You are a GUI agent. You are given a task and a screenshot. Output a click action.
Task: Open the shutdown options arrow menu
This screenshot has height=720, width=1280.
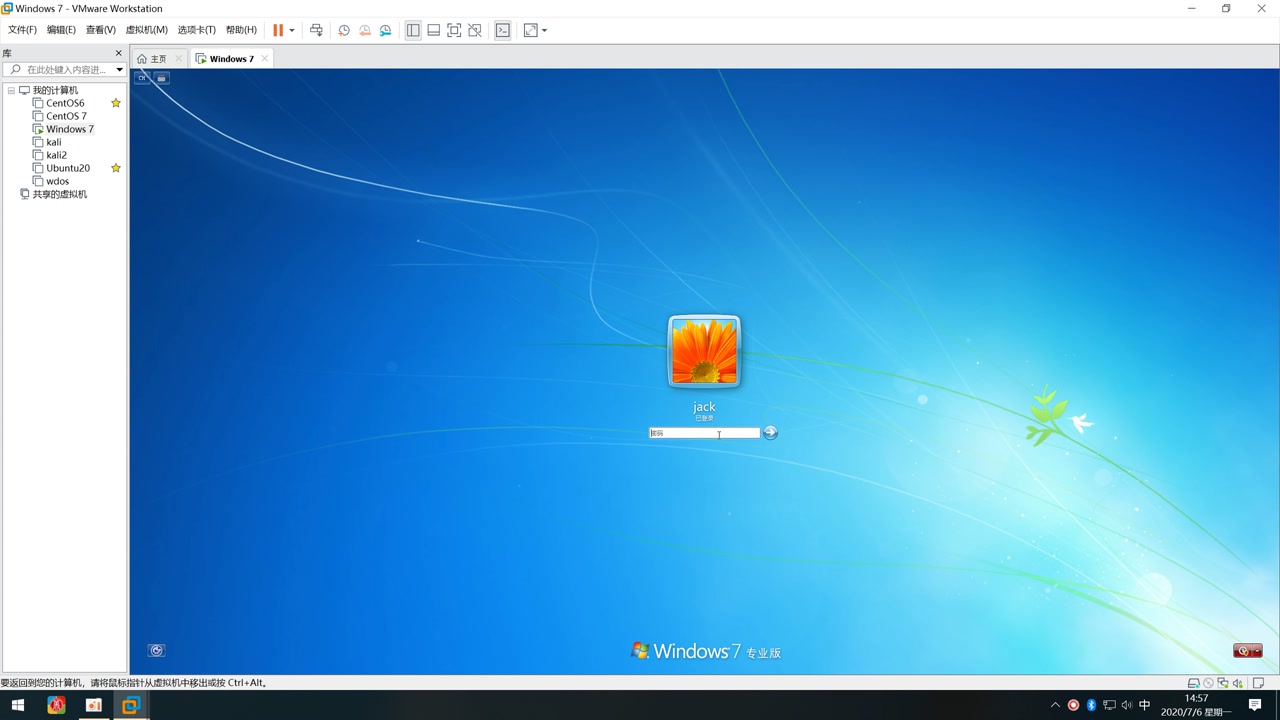point(1257,651)
